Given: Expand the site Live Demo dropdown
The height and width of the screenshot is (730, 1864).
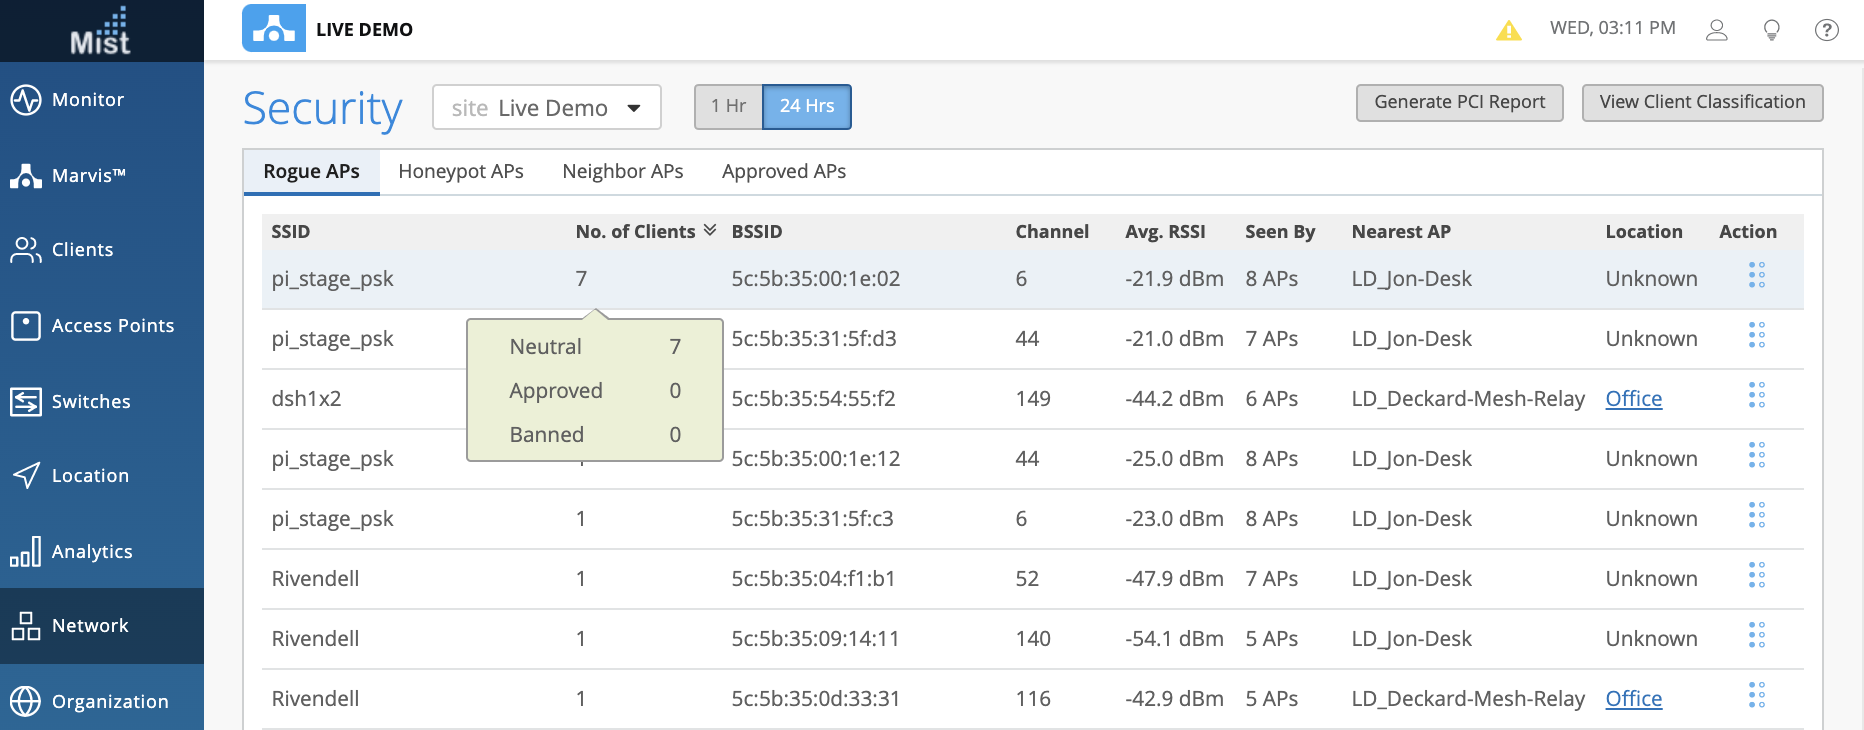Looking at the screenshot, I should coord(546,108).
